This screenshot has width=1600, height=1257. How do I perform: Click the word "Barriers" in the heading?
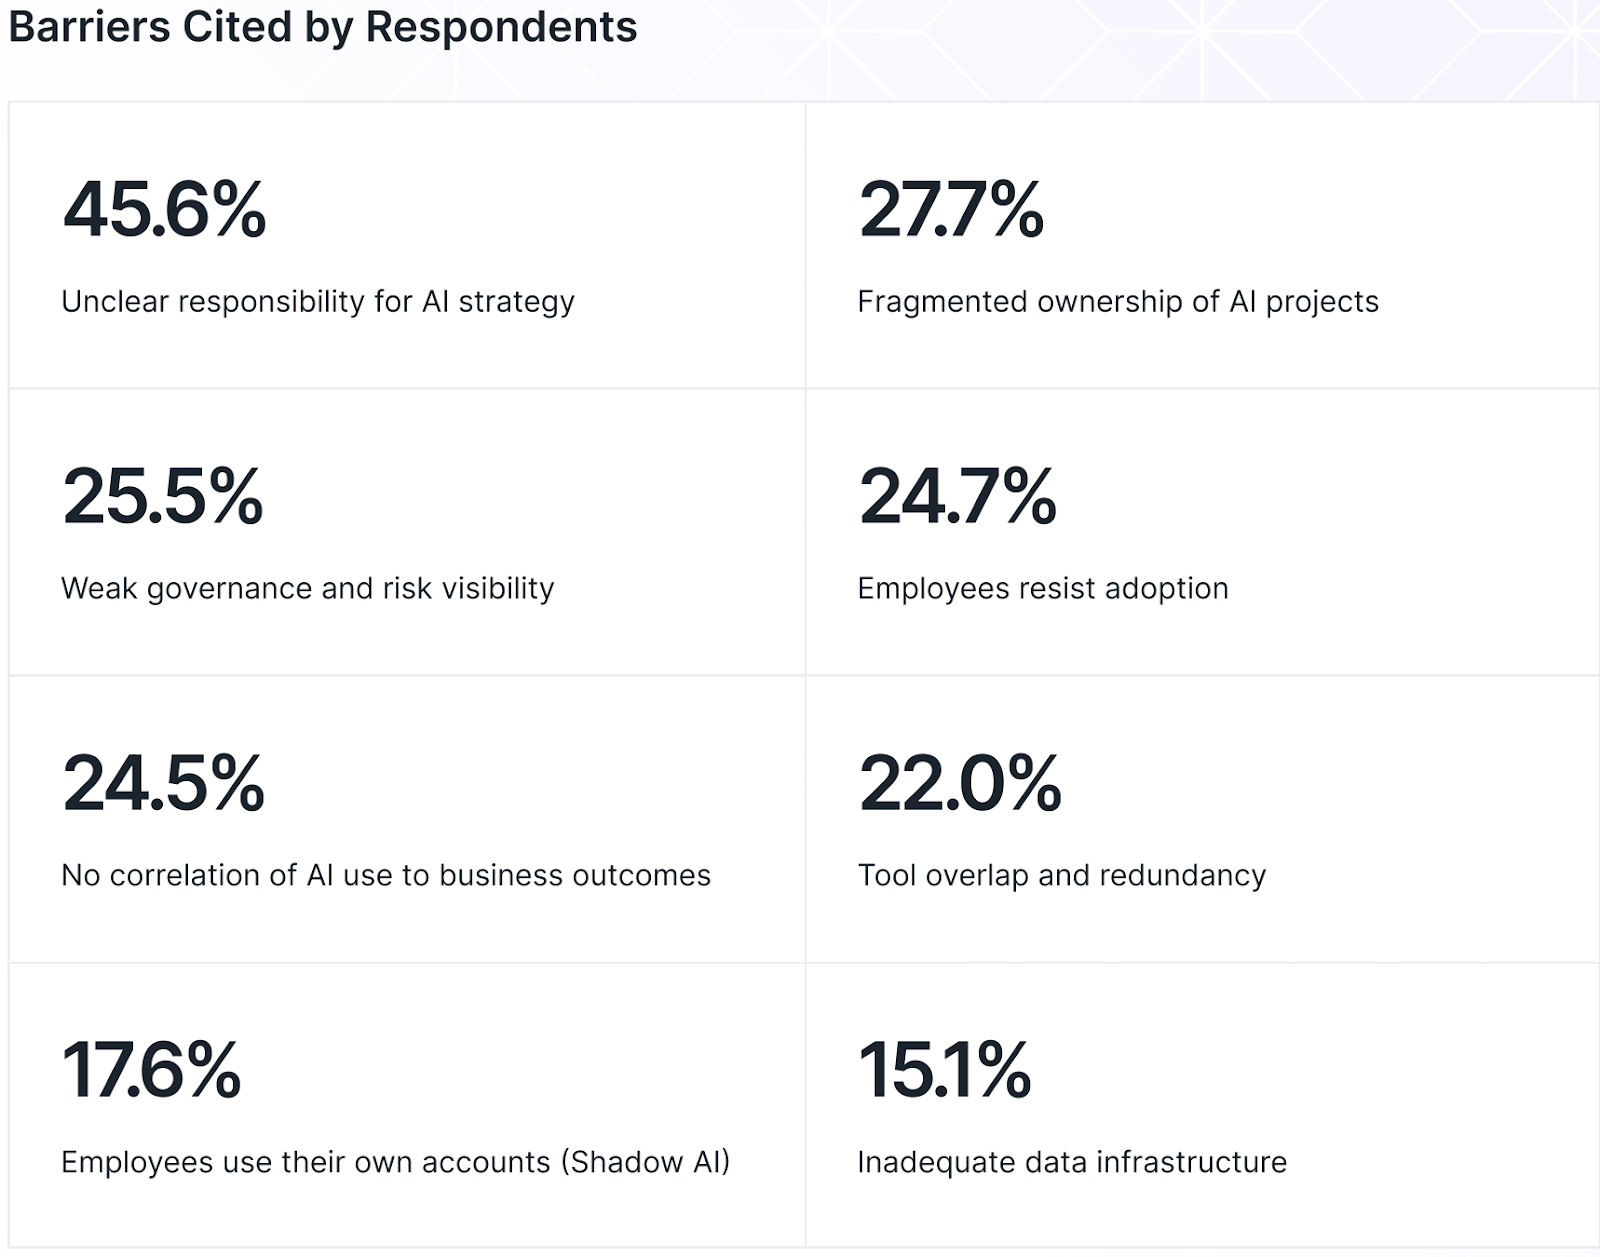[89, 27]
